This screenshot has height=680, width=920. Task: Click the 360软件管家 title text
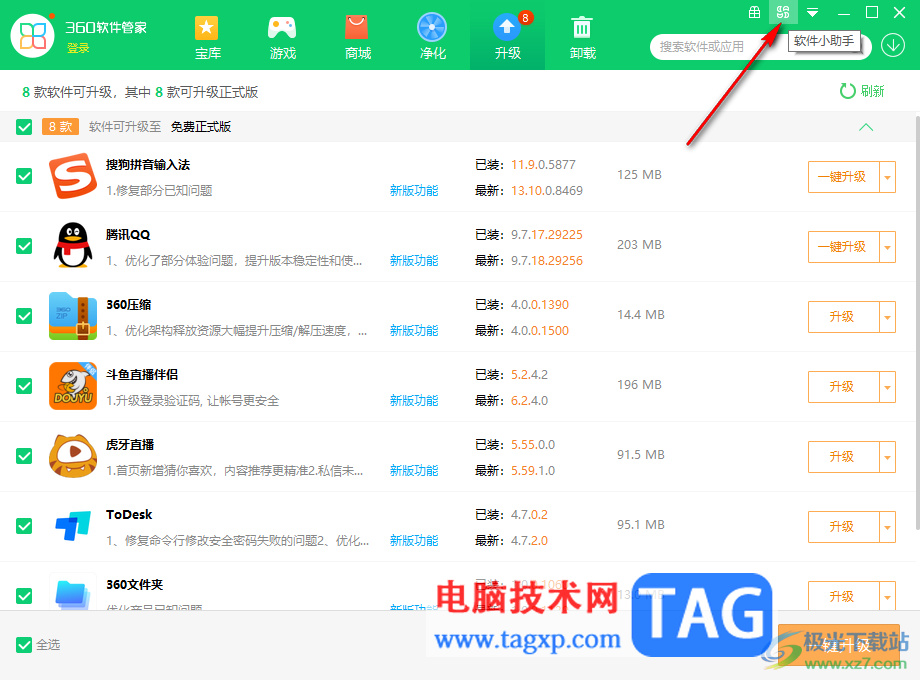pyautogui.click(x=106, y=28)
